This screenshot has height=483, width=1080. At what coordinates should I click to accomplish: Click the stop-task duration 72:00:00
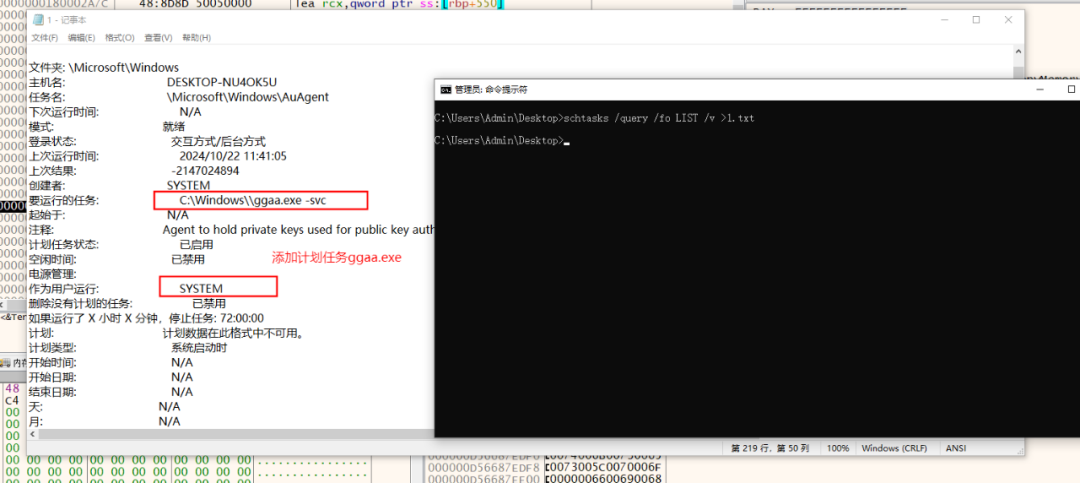pyautogui.click(x=242, y=318)
